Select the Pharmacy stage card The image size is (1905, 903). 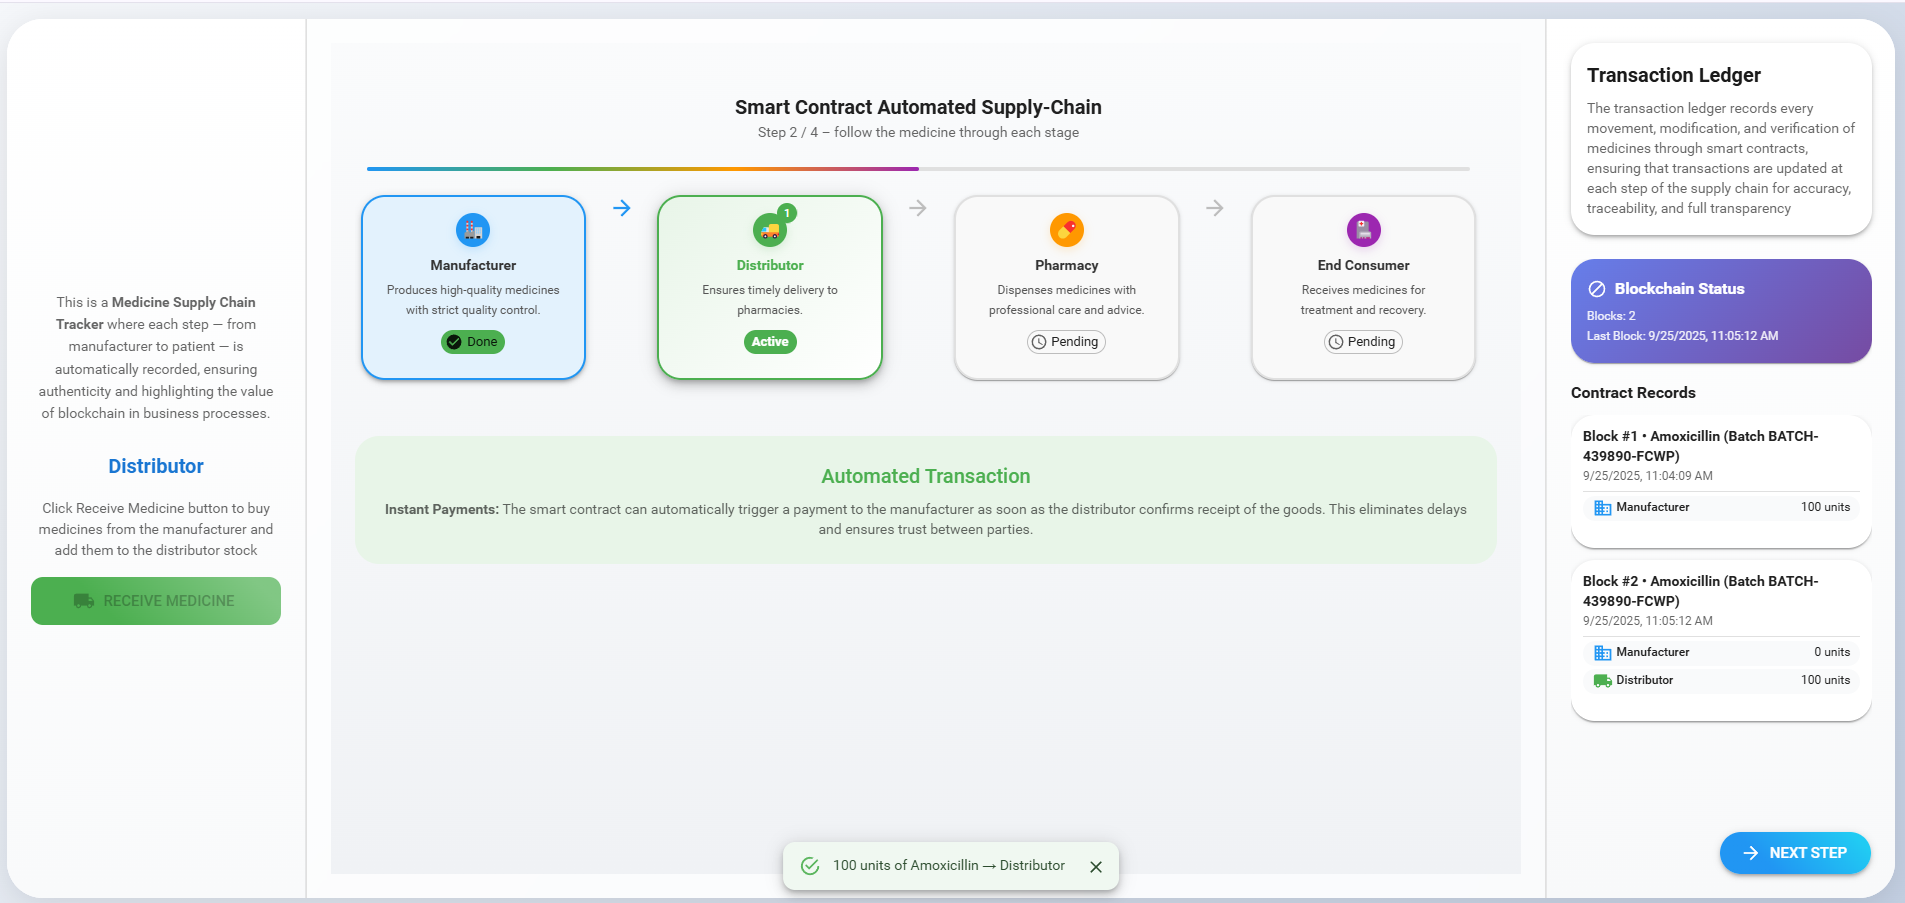1066,287
